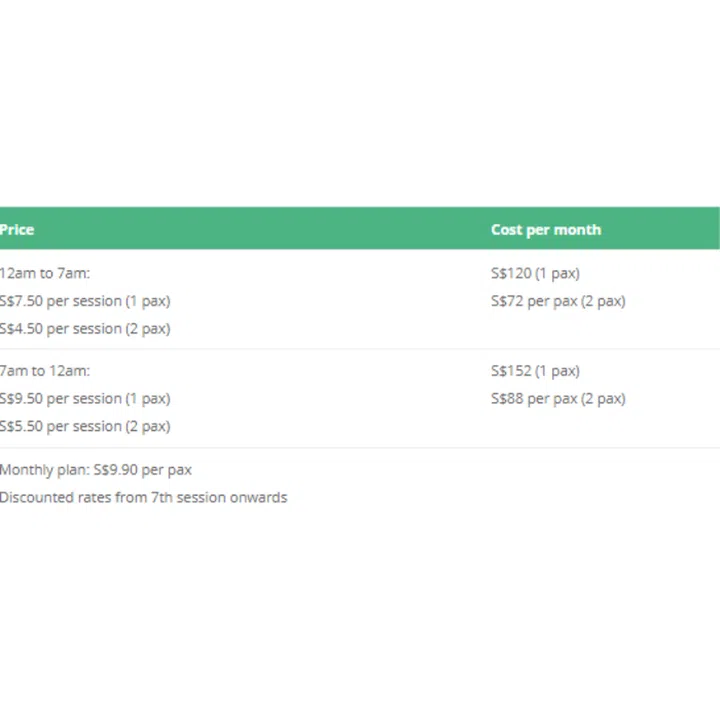Select the S$152 (1 pax) monthly cost
Viewport: 720px width, 720px height.
click(535, 371)
